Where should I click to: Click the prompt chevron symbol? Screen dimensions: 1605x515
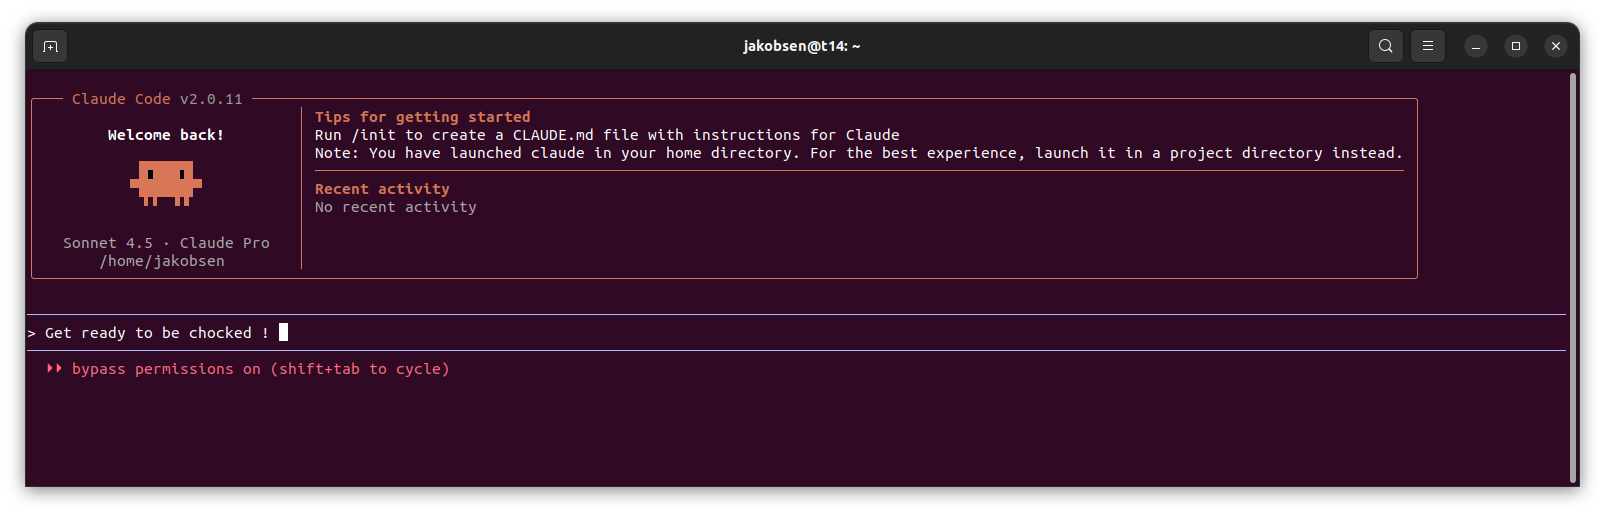pyautogui.click(x=32, y=334)
